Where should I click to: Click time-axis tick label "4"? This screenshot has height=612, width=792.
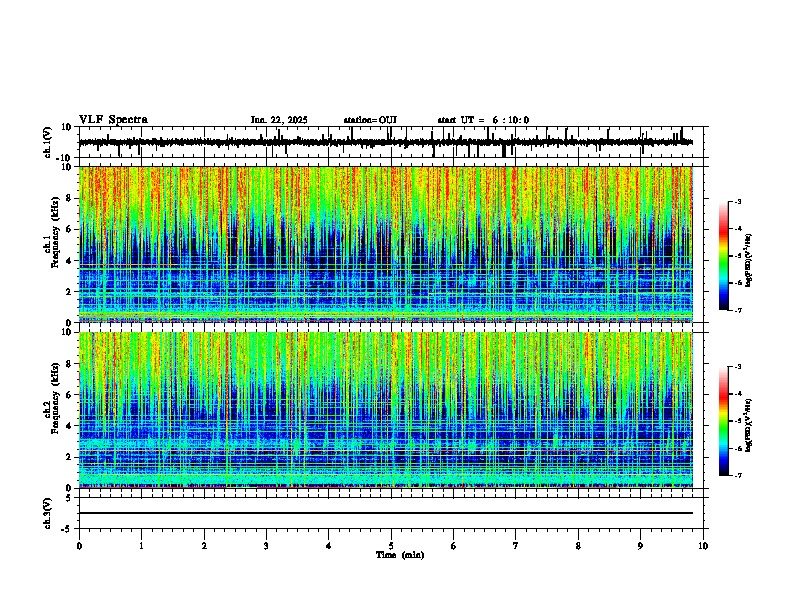coord(329,546)
